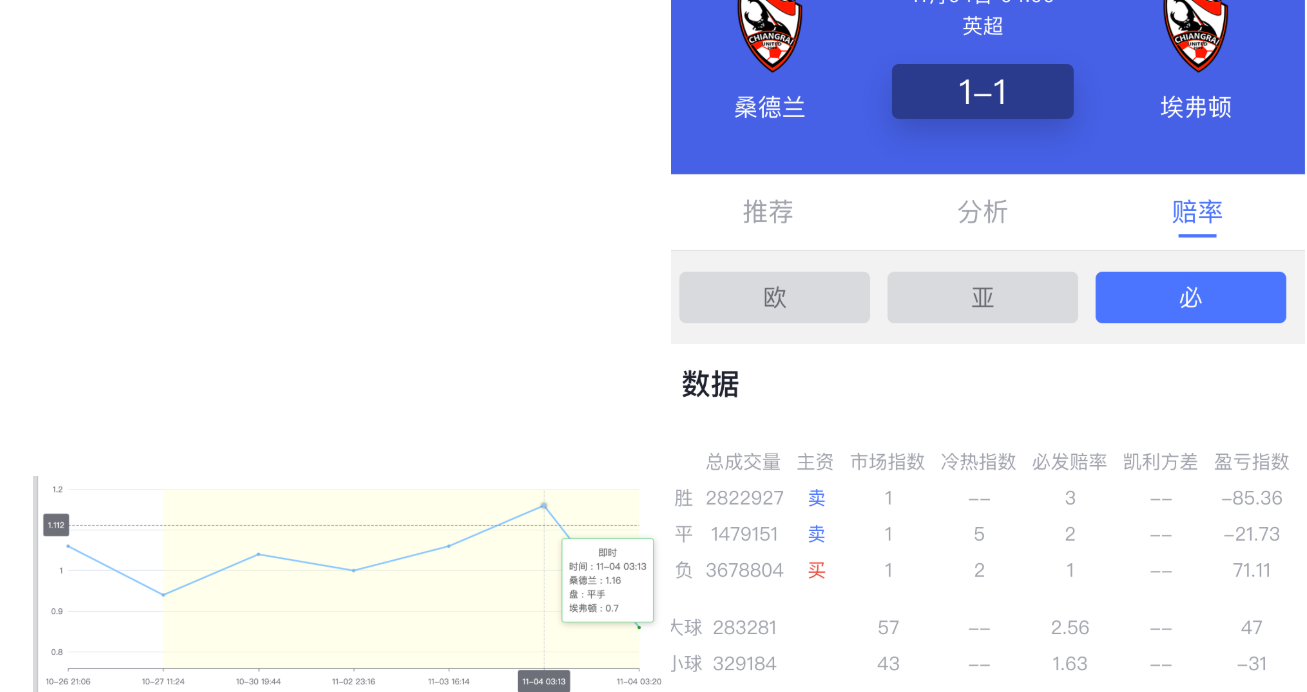Open the 分析 tab
Screen dimensions: 1307x692
(x=982, y=212)
